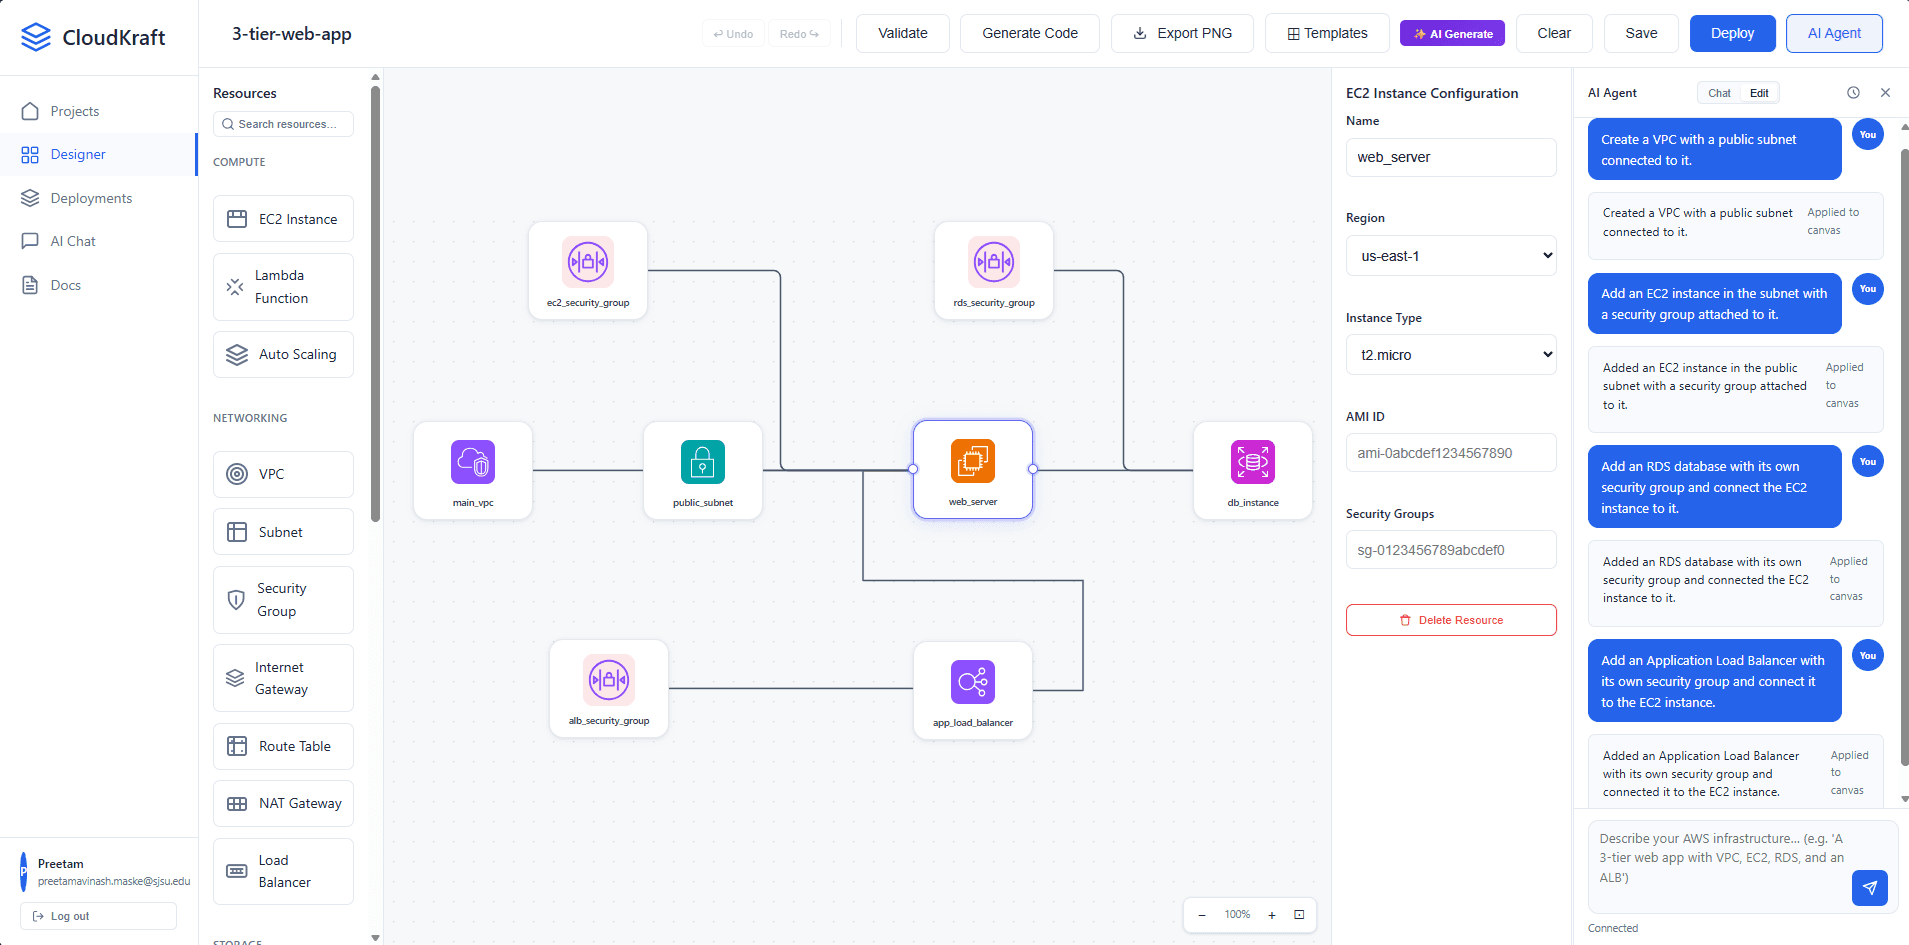Save the project

pos(1641,33)
